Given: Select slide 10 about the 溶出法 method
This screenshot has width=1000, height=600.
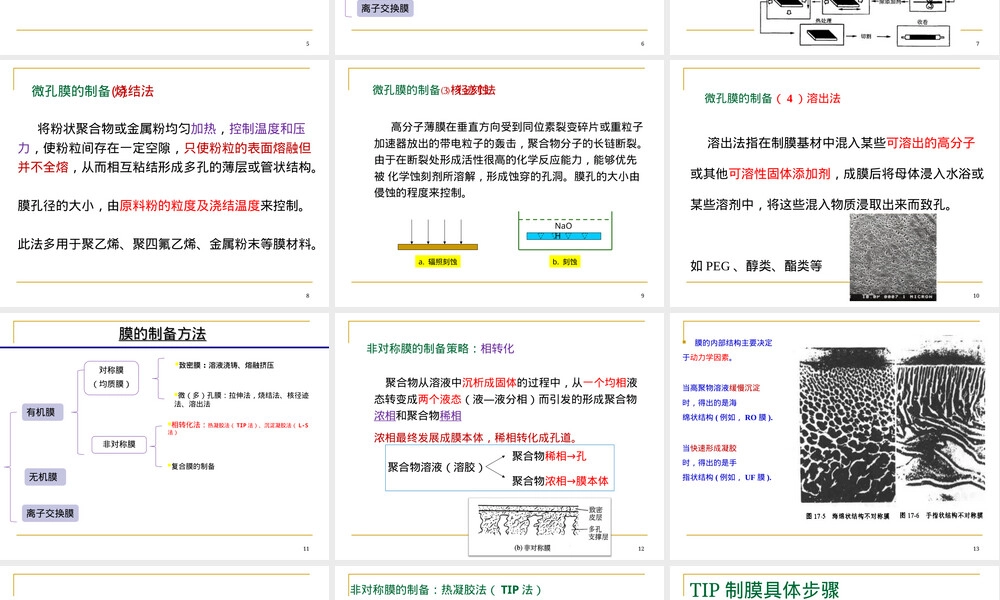Looking at the screenshot, I should (x=834, y=183).
